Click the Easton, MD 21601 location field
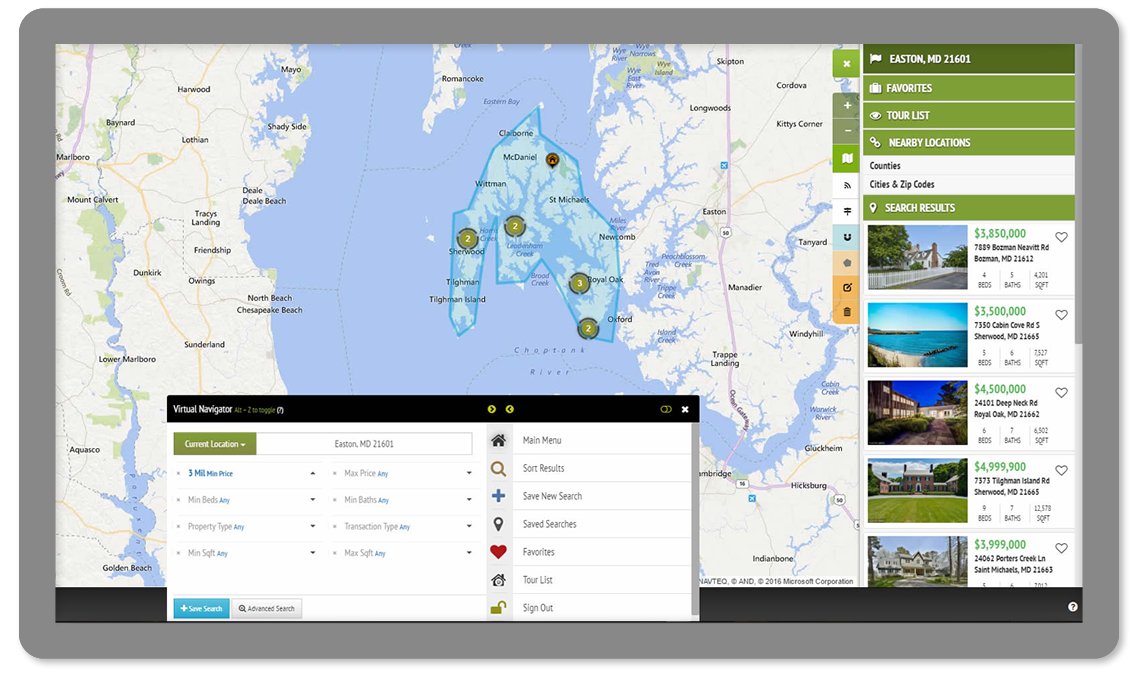The height and width of the screenshot is (675, 1138). coord(364,443)
